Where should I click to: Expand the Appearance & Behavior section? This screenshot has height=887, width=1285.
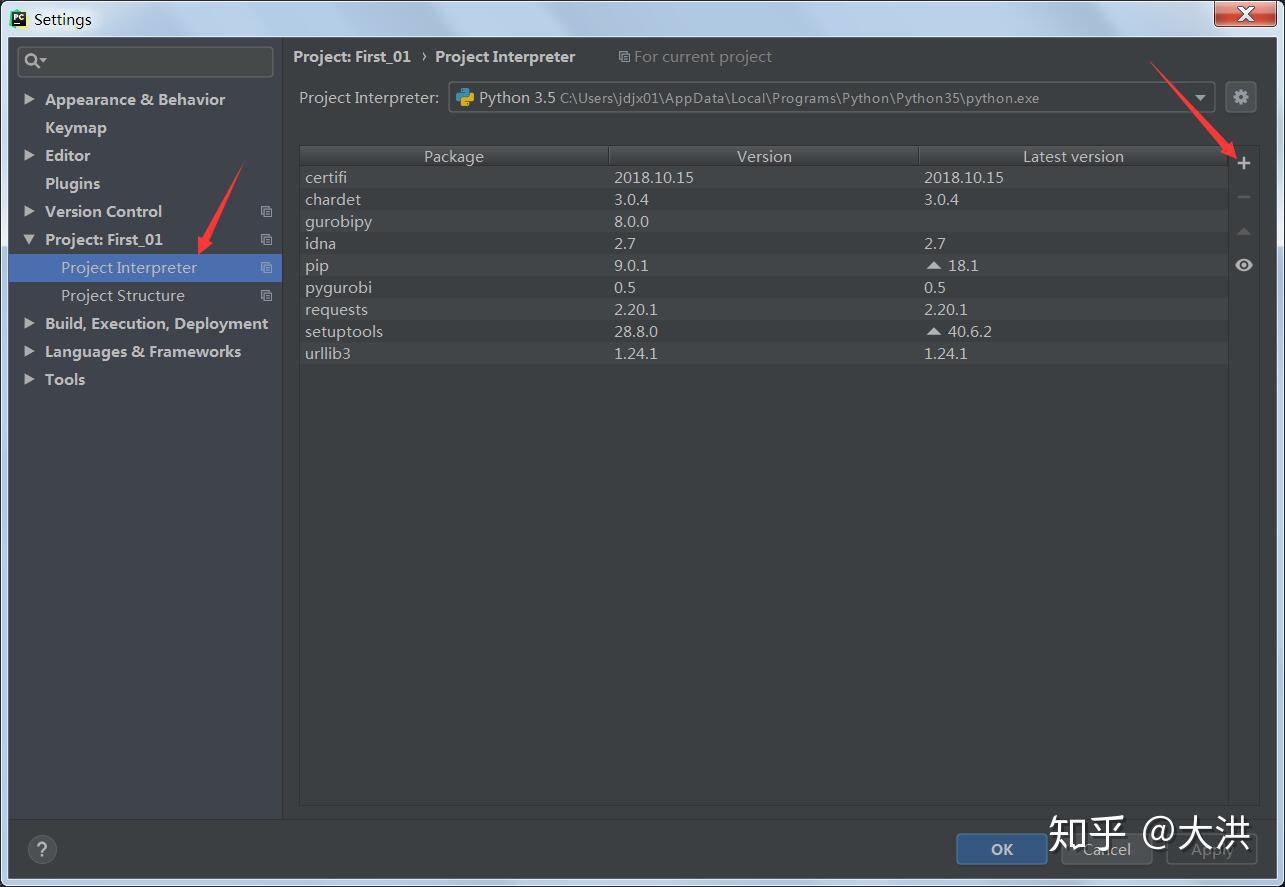tap(28, 99)
